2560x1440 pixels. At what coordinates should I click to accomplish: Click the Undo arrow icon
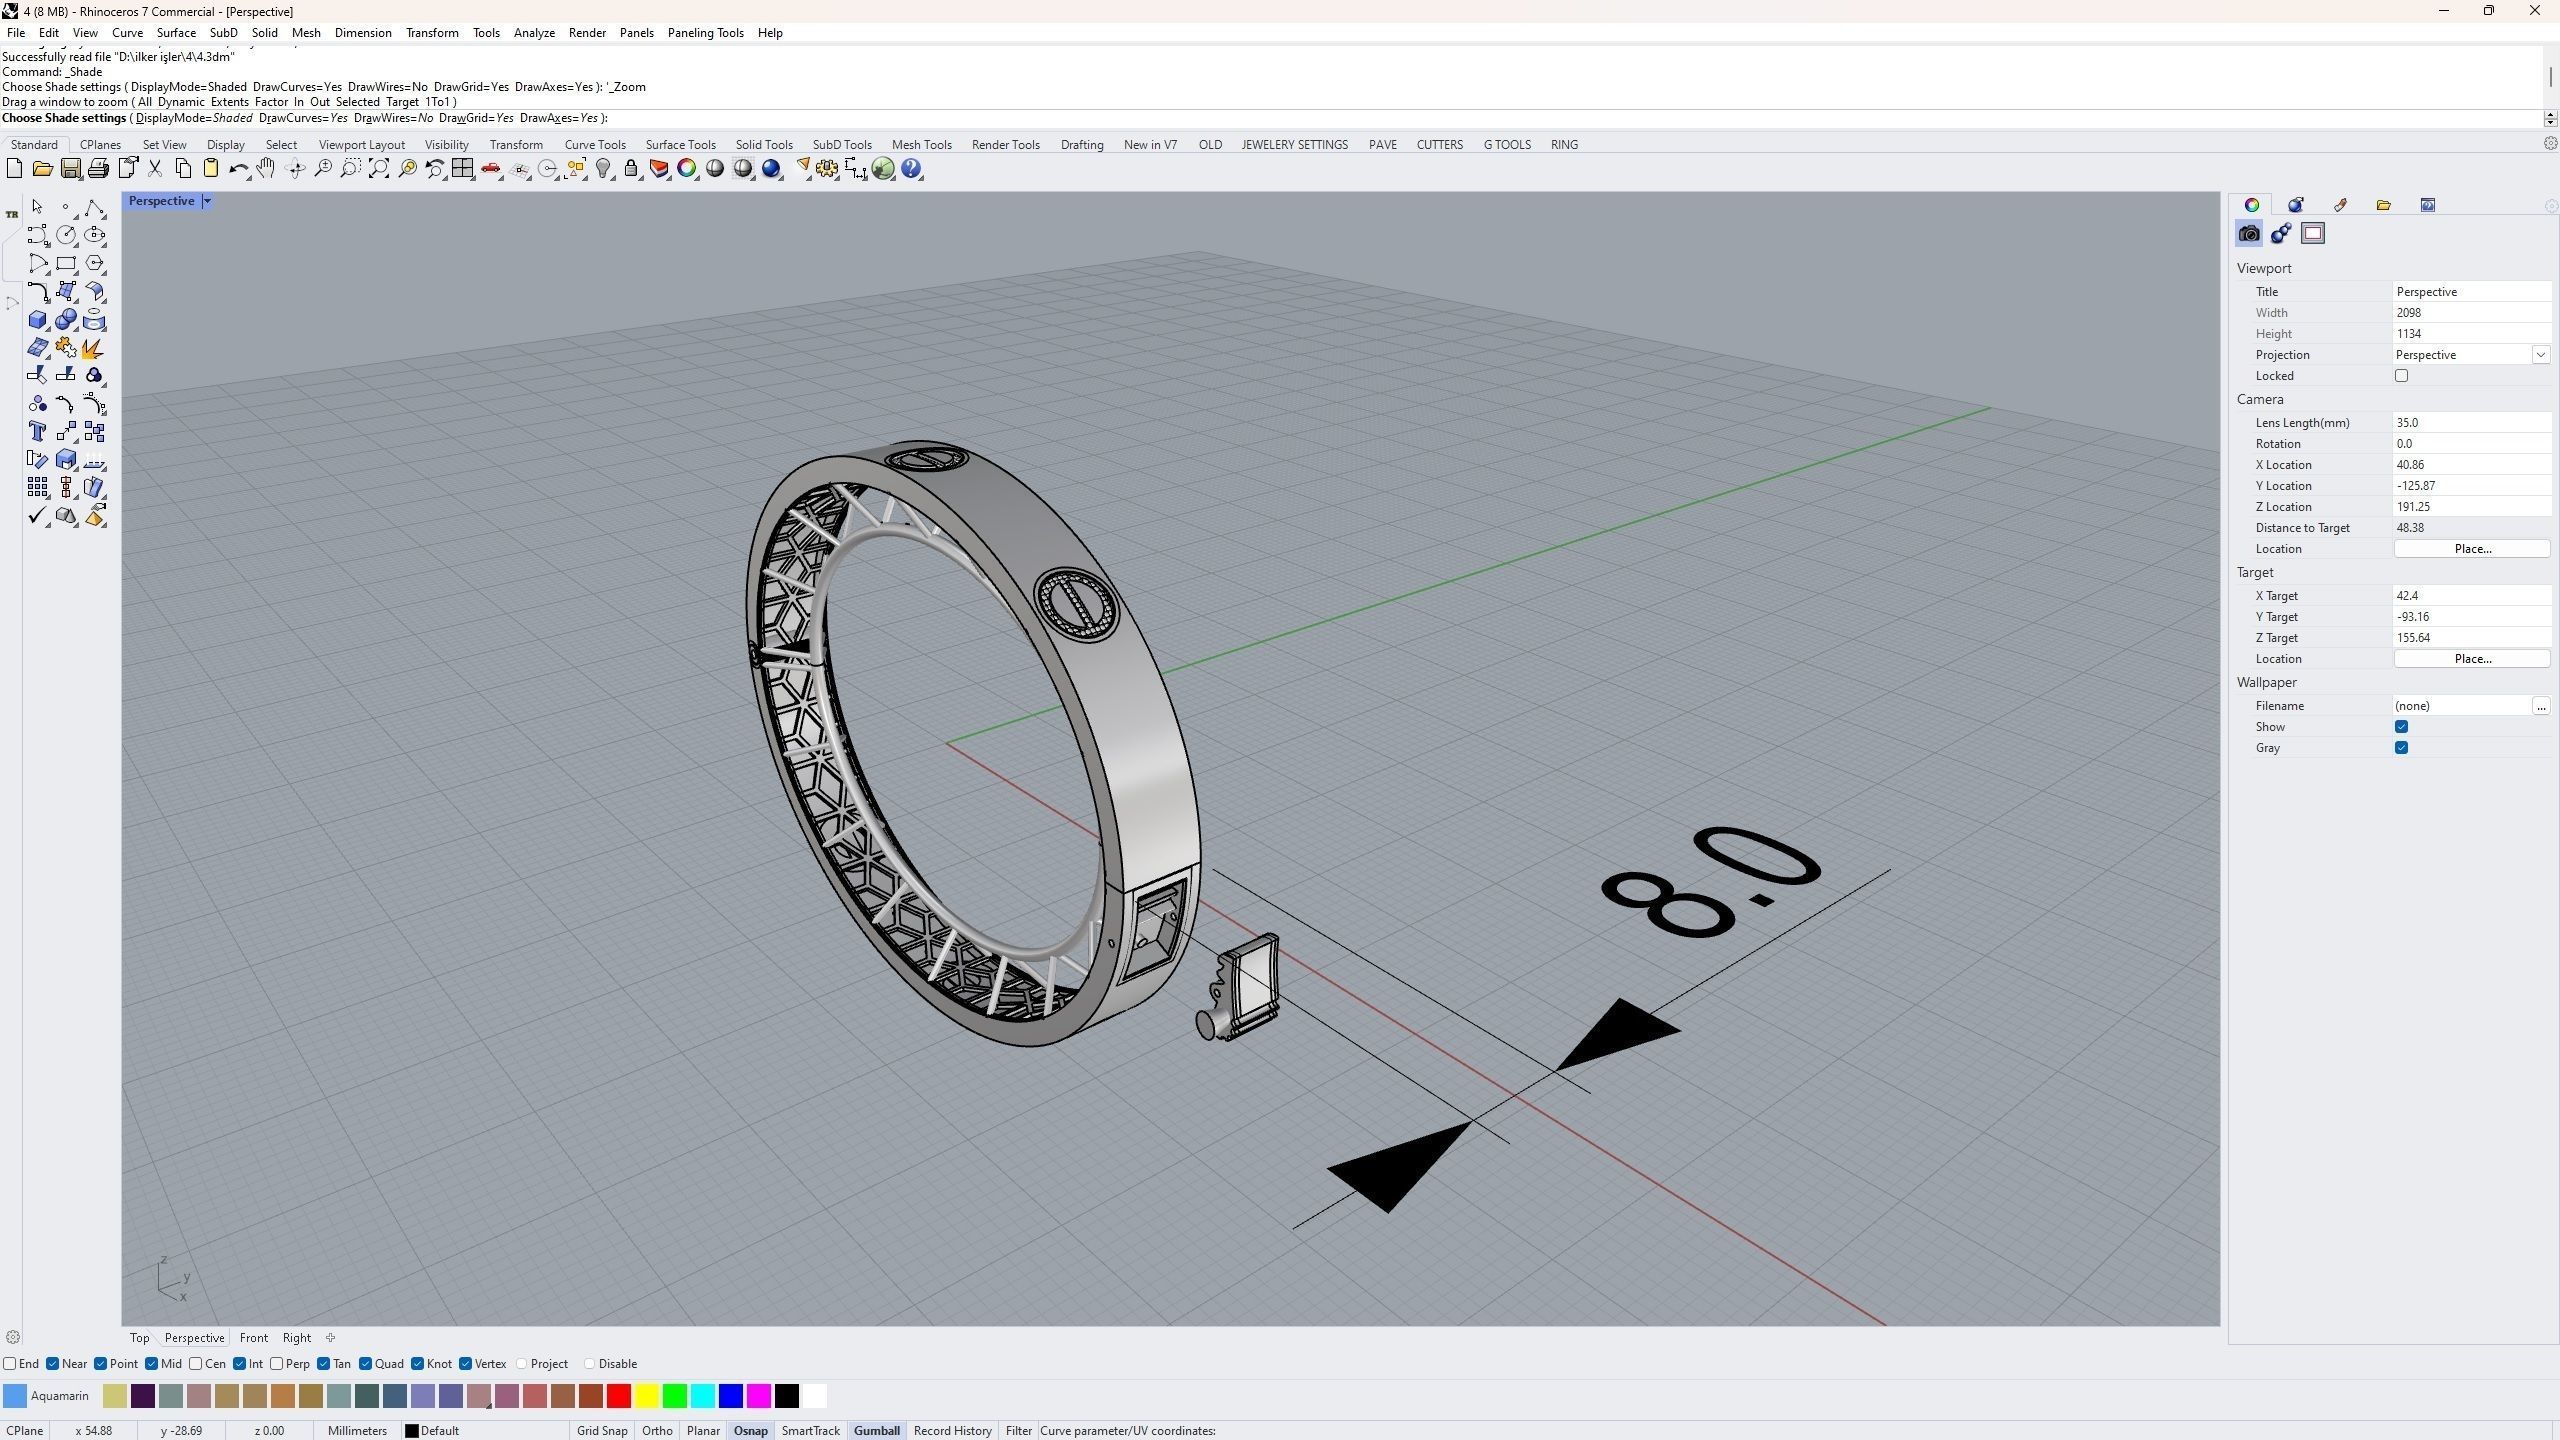tap(238, 169)
